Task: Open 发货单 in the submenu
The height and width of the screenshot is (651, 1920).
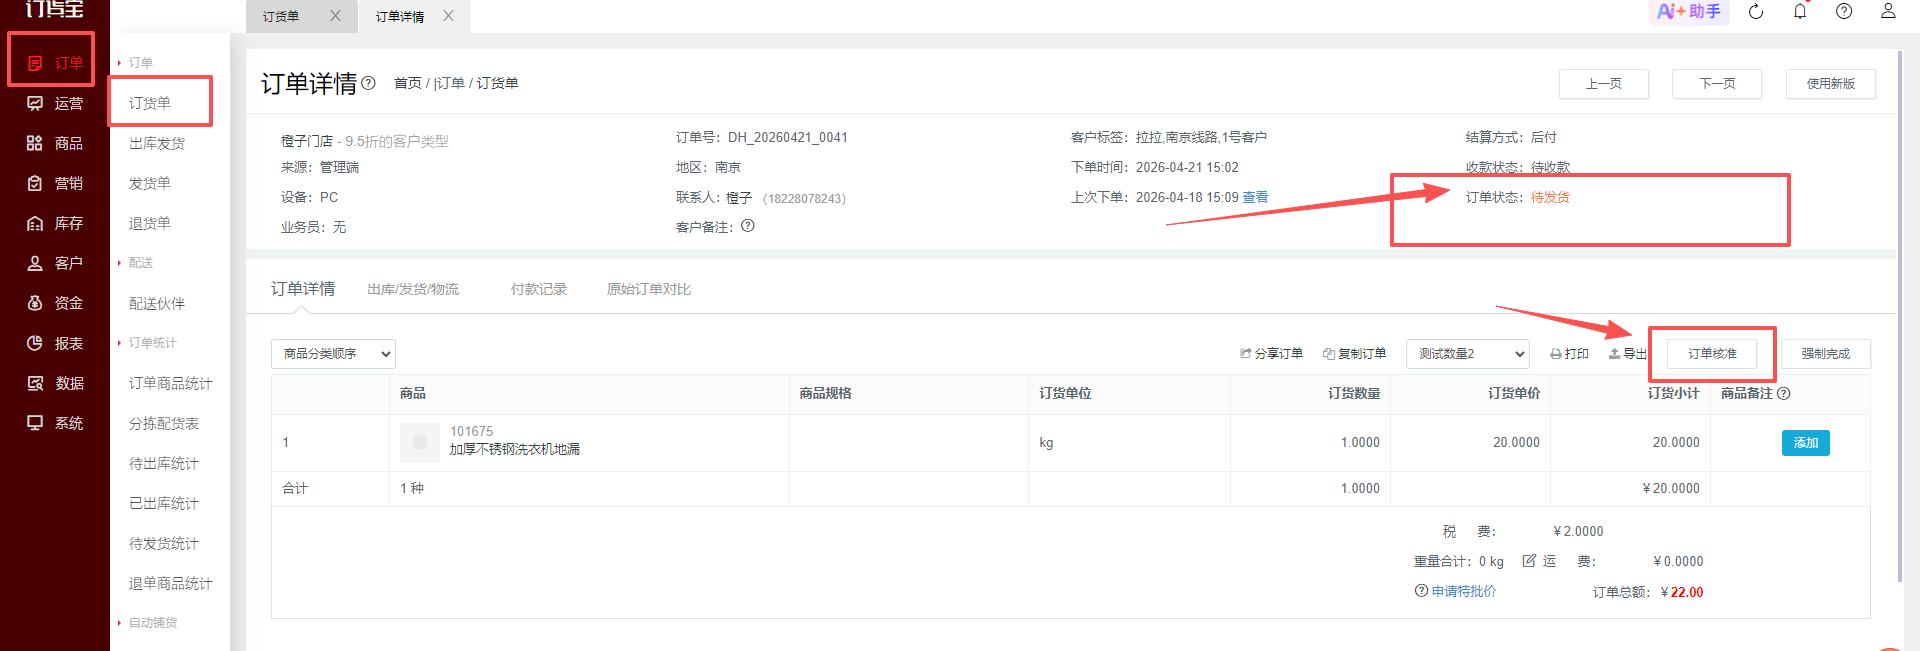Action: (x=150, y=183)
